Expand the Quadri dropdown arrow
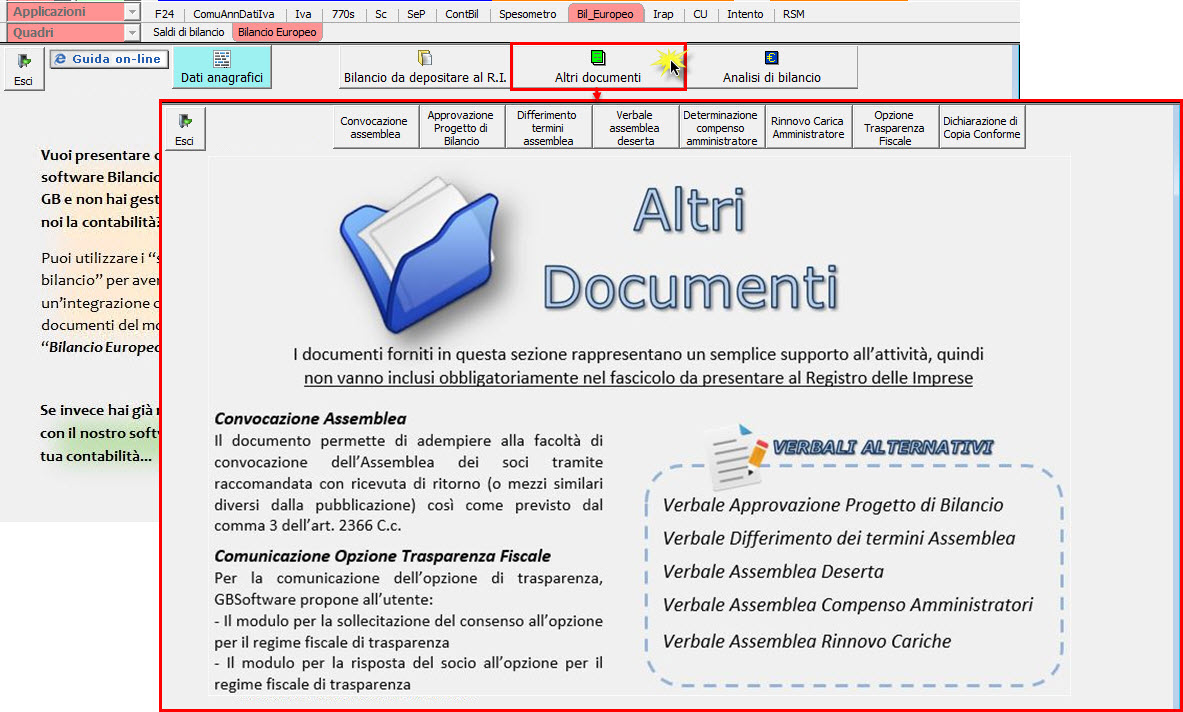Image resolution: width=1183 pixels, height=712 pixels. pyautogui.click(x=133, y=32)
